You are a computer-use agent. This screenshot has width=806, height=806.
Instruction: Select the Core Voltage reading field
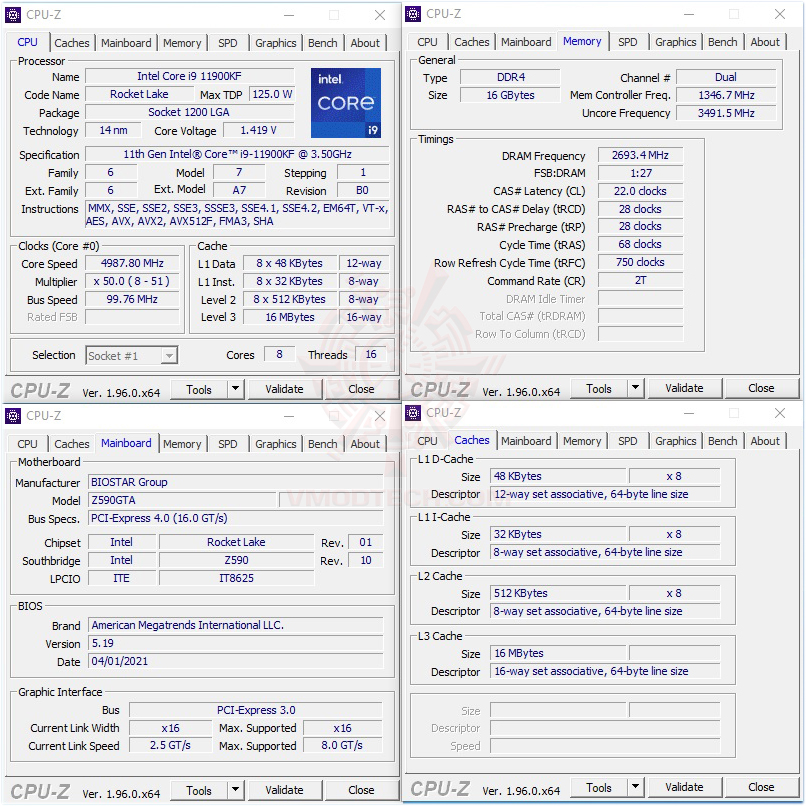260,130
